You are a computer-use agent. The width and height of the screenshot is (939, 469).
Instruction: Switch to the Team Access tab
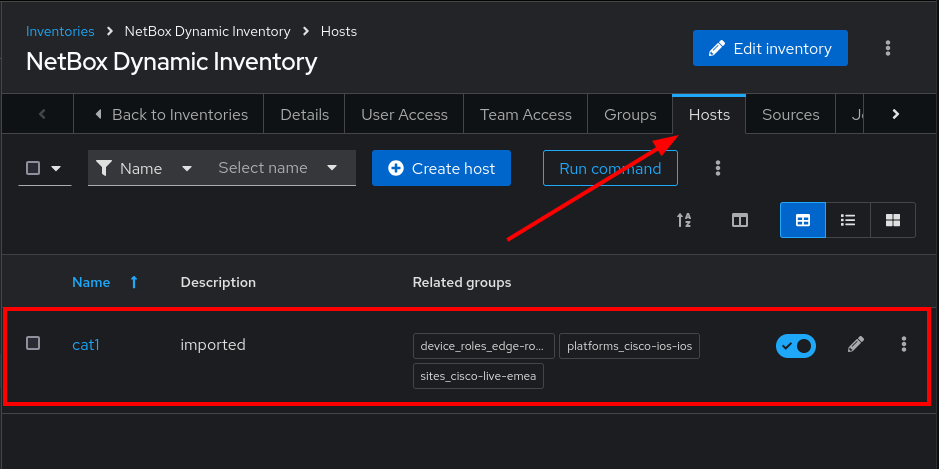tap(525, 114)
